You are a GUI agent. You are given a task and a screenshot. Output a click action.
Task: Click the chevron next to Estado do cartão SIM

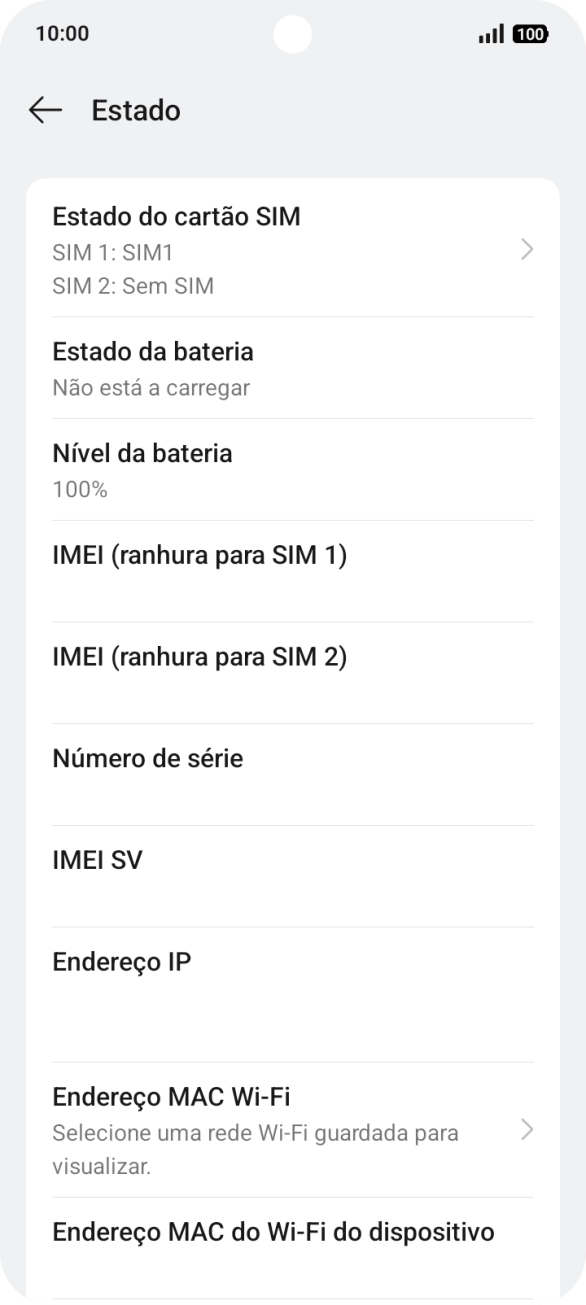click(x=527, y=249)
